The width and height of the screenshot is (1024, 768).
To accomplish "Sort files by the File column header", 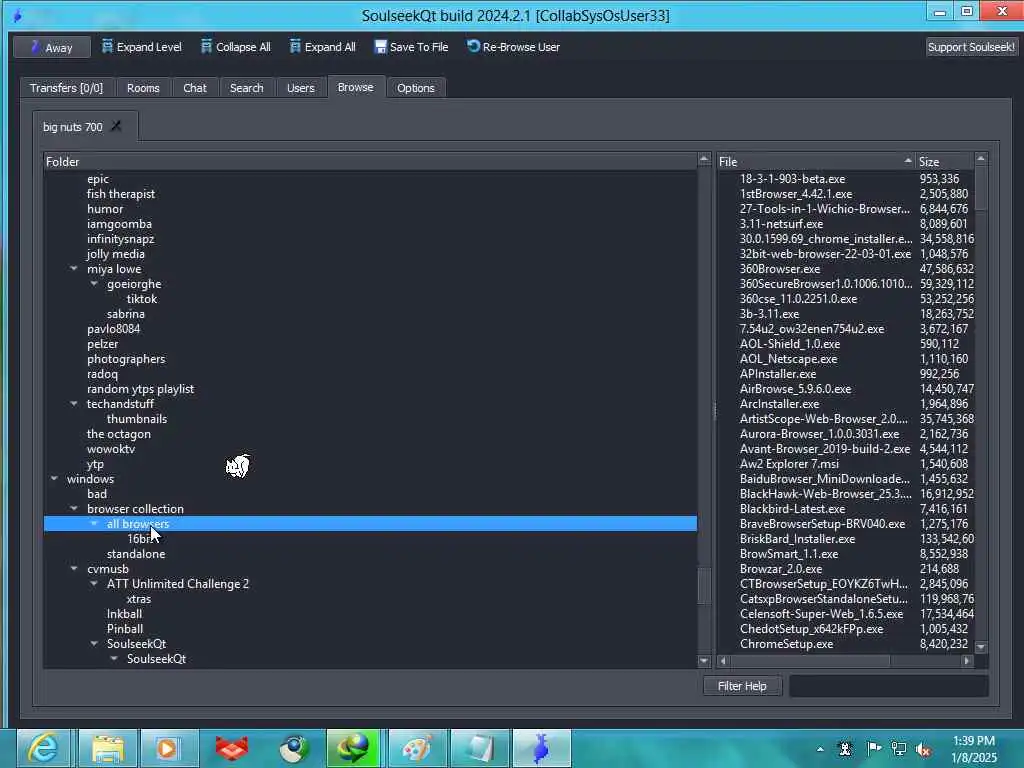I will [x=815, y=161].
